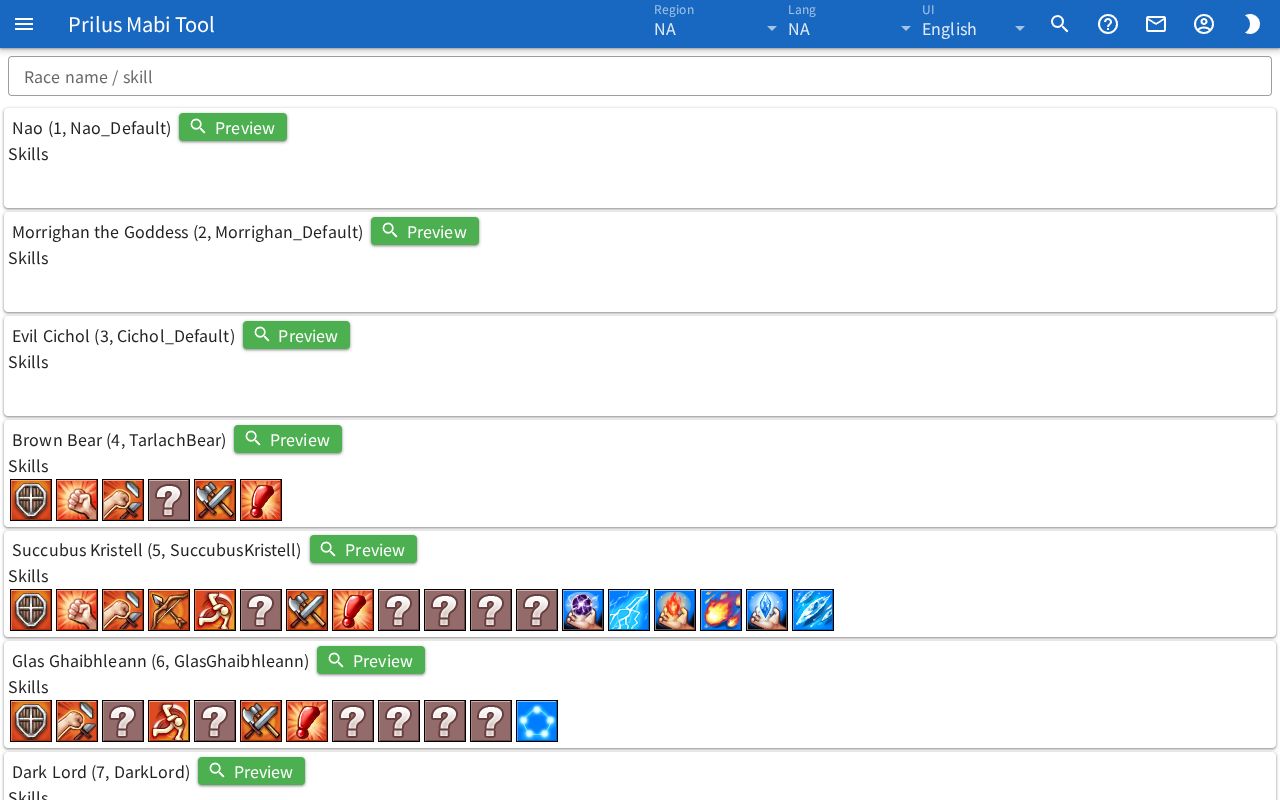The image size is (1280, 800).
Task: Preview Evil Cichol
Action: pyautogui.click(x=296, y=335)
